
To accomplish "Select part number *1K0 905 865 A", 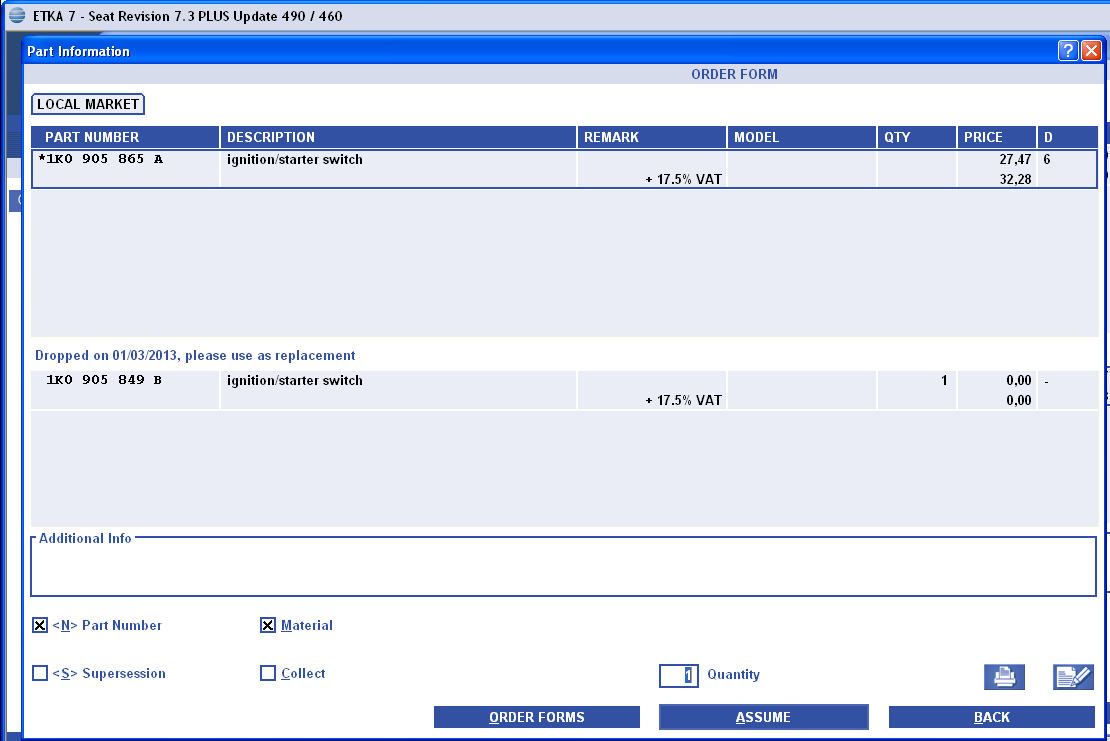I will [101, 159].
